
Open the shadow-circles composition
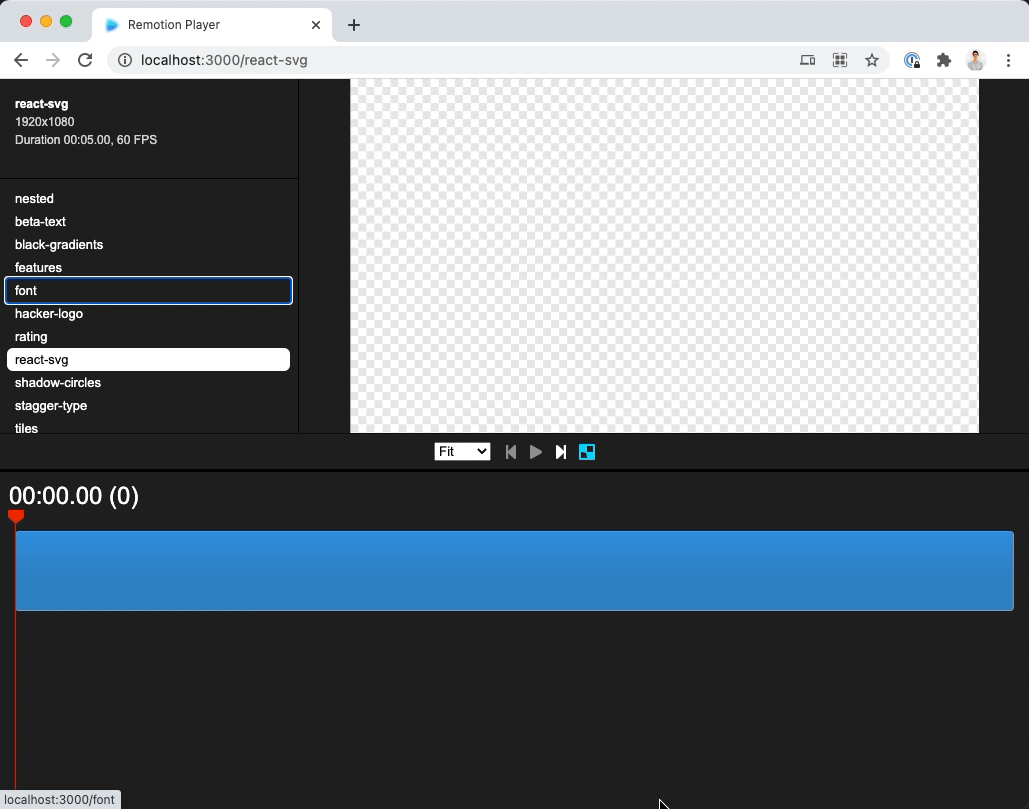(57, 382)
